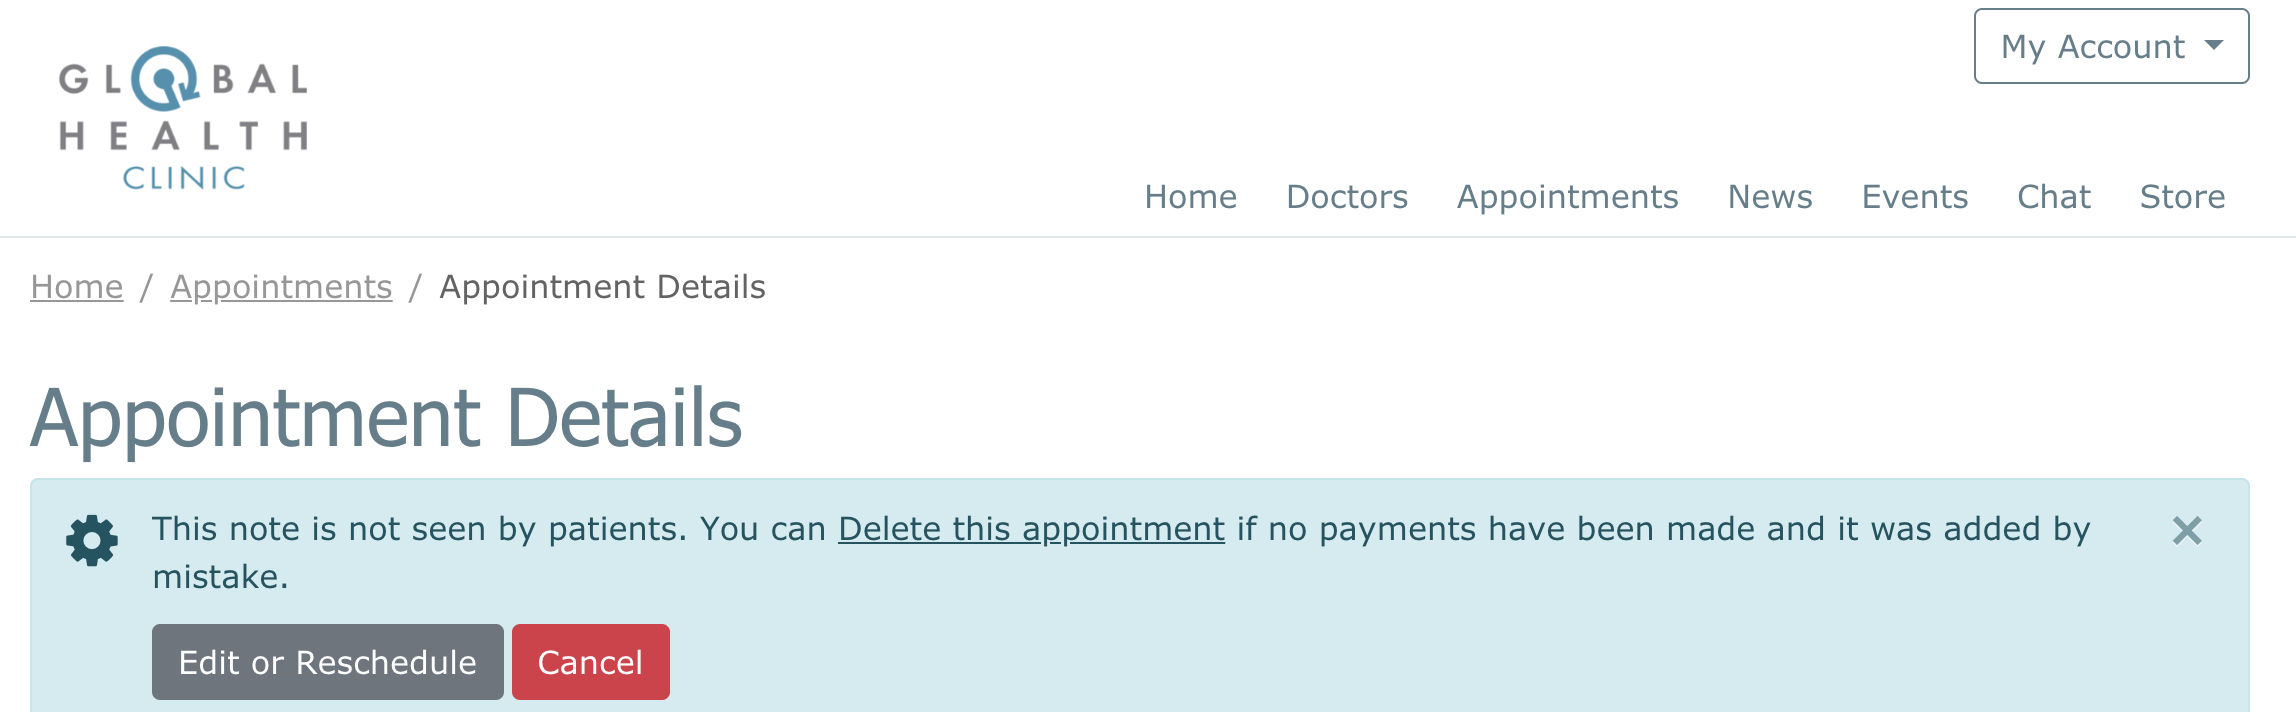Click the Appointment Details page heading

(386, 418)
